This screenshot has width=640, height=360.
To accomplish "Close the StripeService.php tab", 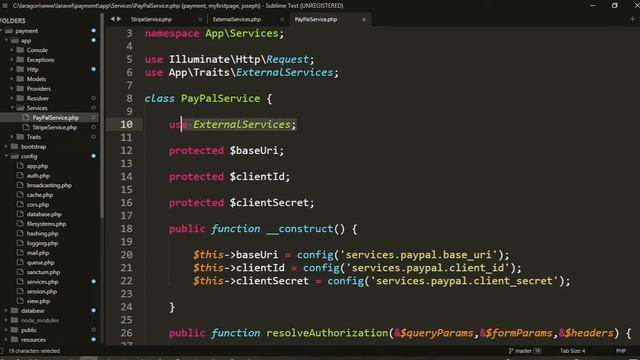I will [200, 20].
